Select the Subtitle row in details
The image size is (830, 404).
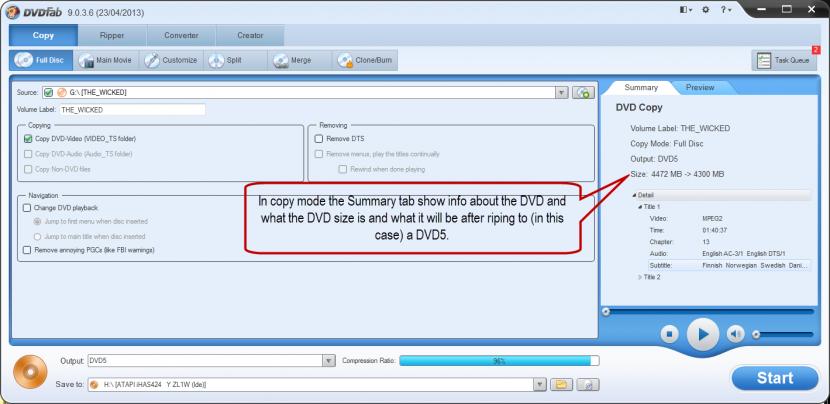click(x=729, y=265)
